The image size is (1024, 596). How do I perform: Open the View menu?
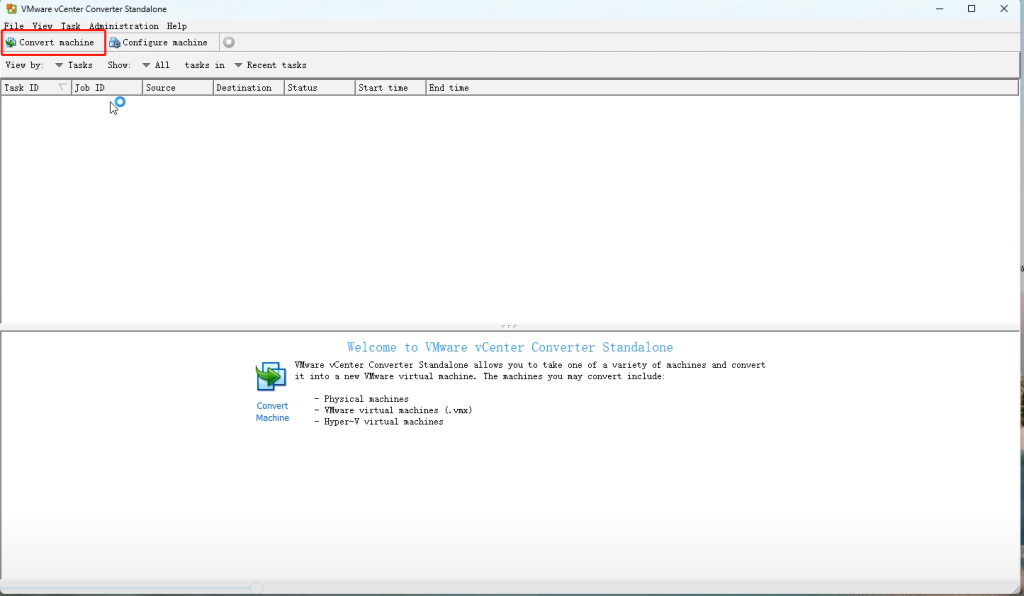pos(42,26)
